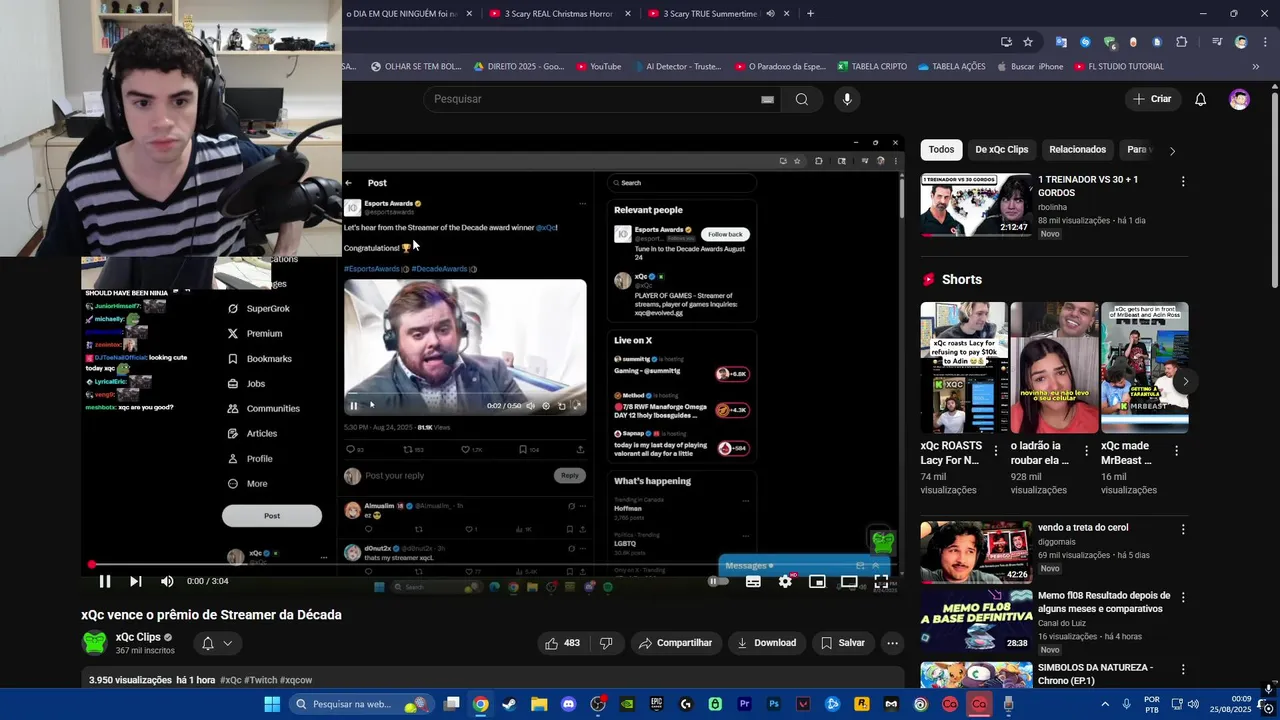This screenshot has width=1280, height=720.
Task: Open the 1 TREINADOR VS 30 + 1 GORDOS thumbnail
Action: (976, 205)
